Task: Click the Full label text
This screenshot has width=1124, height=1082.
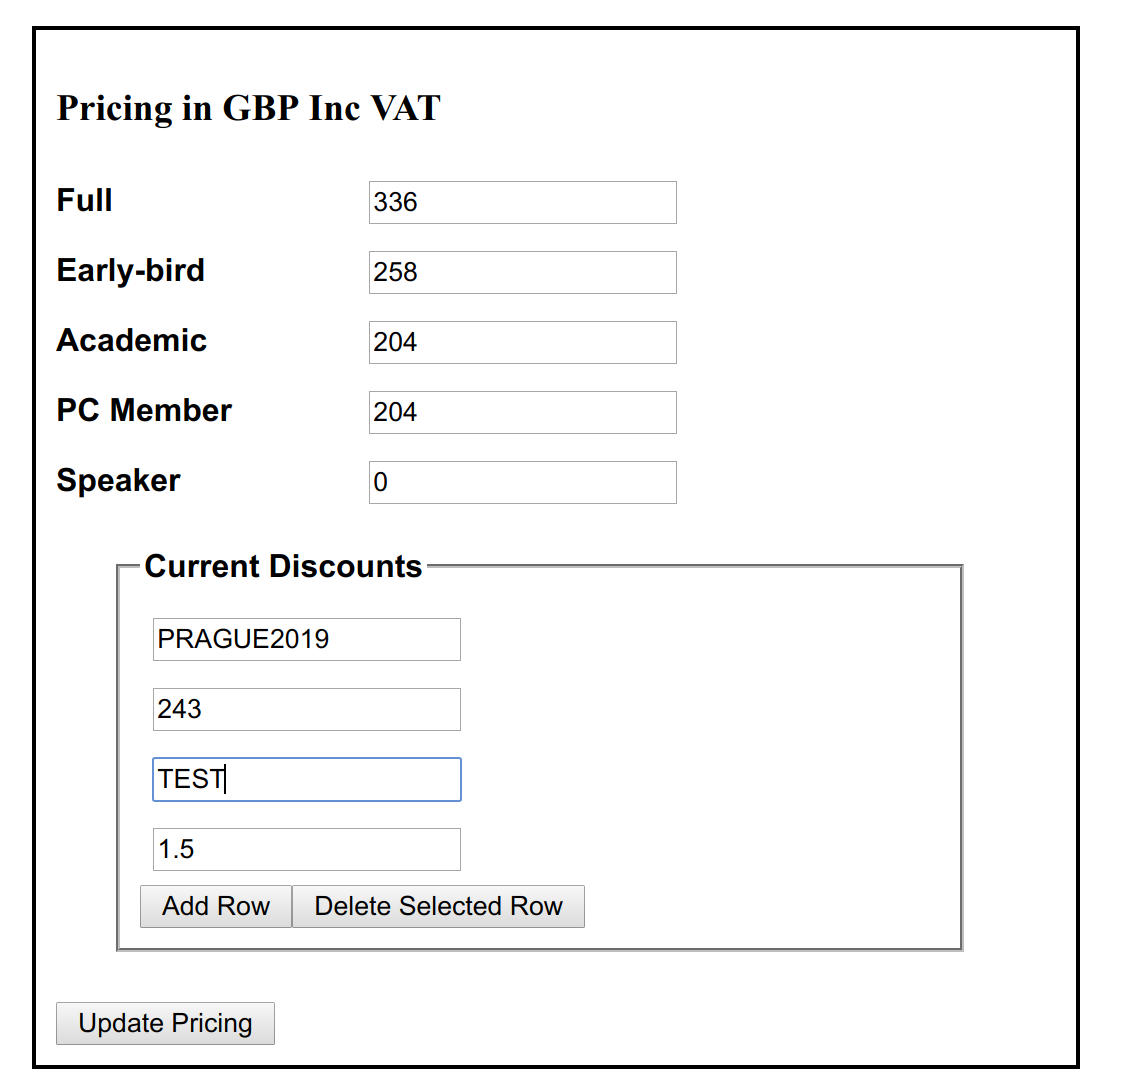Action: click(85, 200)
